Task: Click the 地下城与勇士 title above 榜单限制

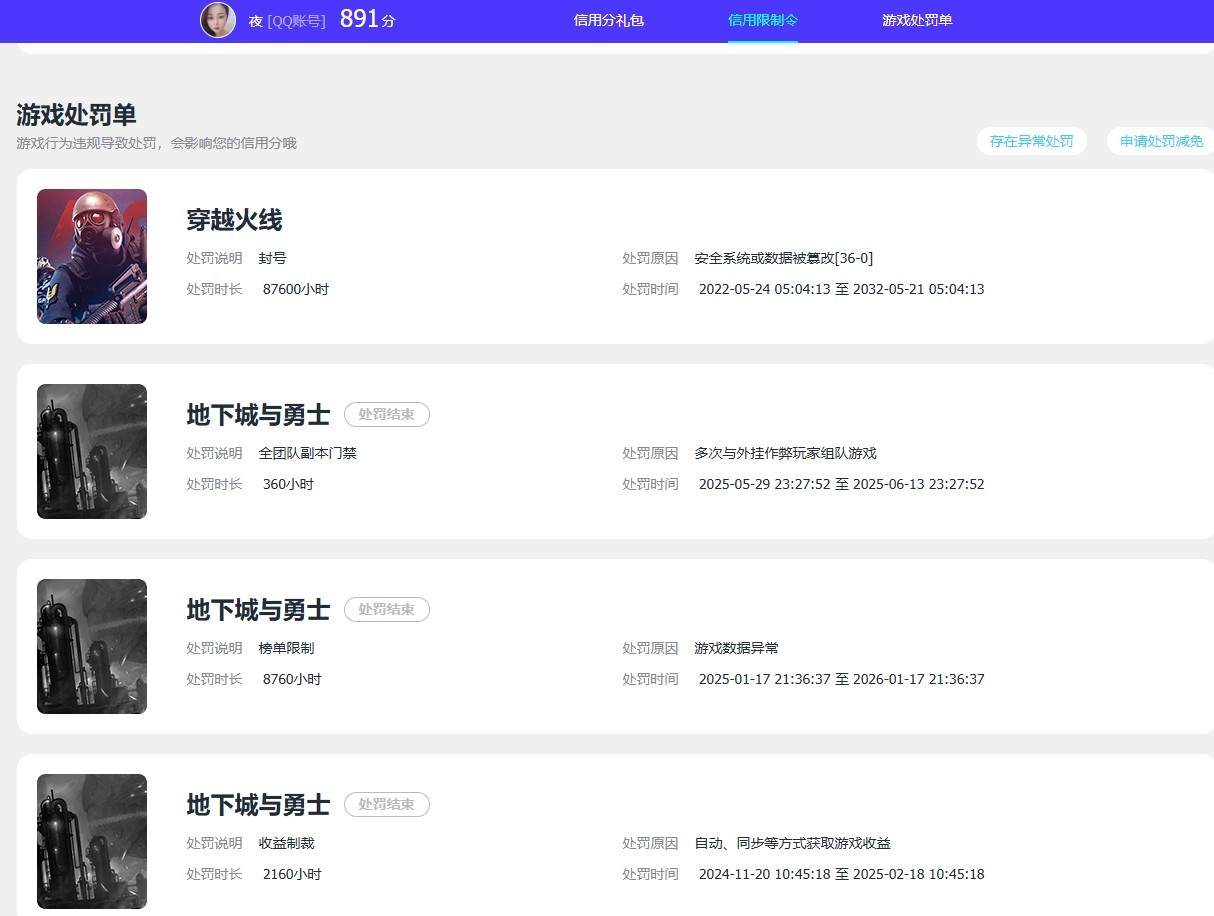Action: (258, 610)
